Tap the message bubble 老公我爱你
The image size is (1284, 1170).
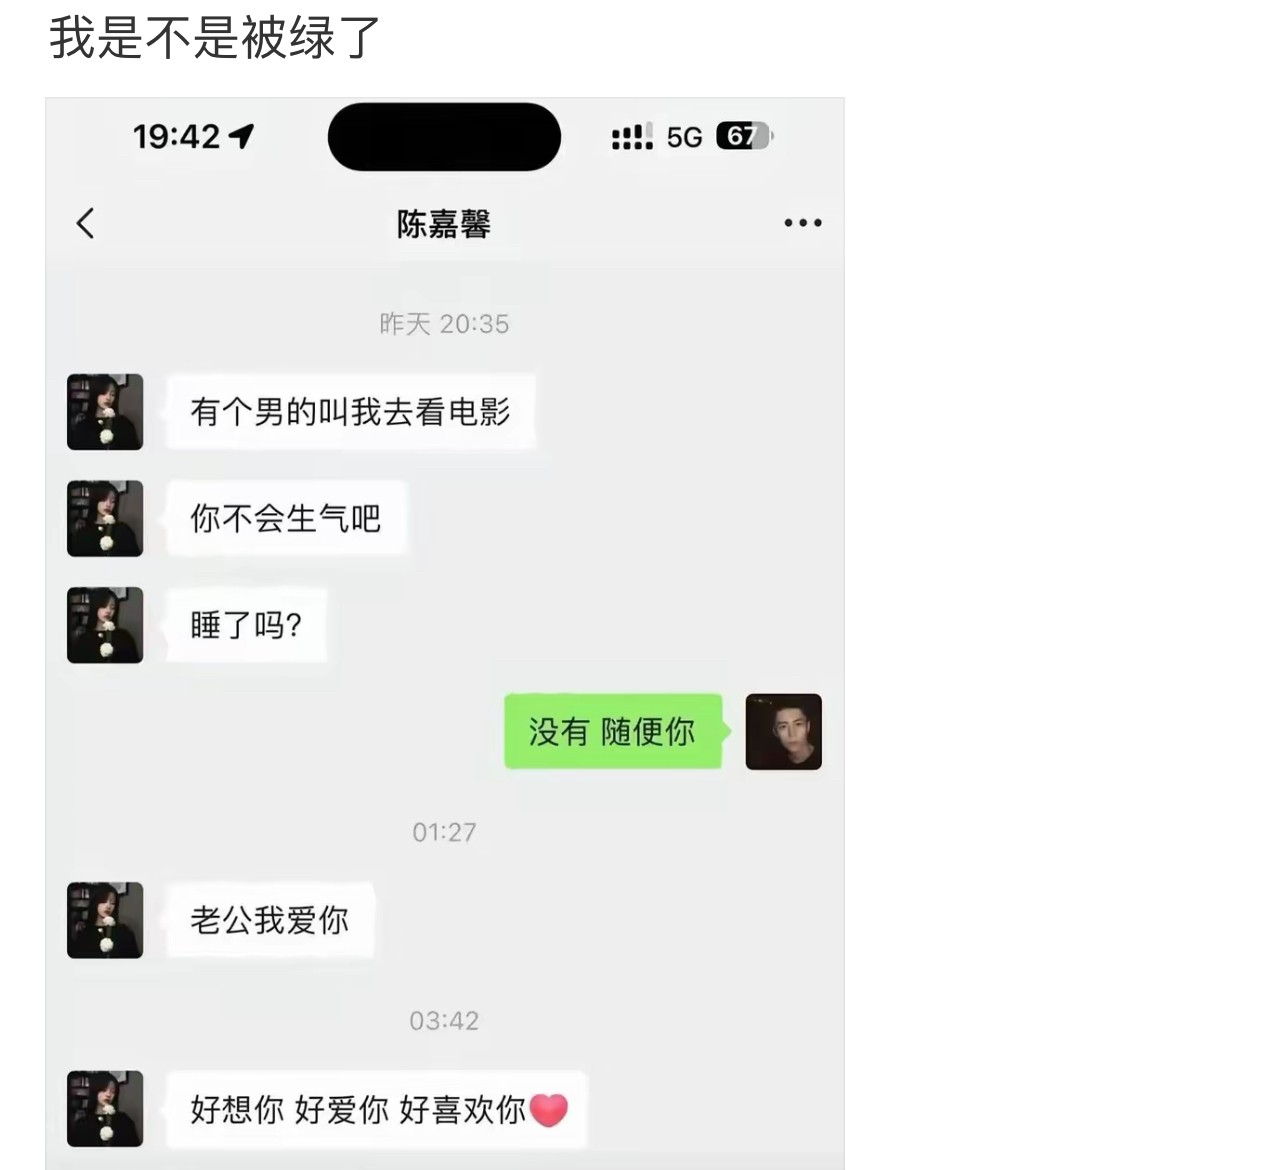point(270,920)
